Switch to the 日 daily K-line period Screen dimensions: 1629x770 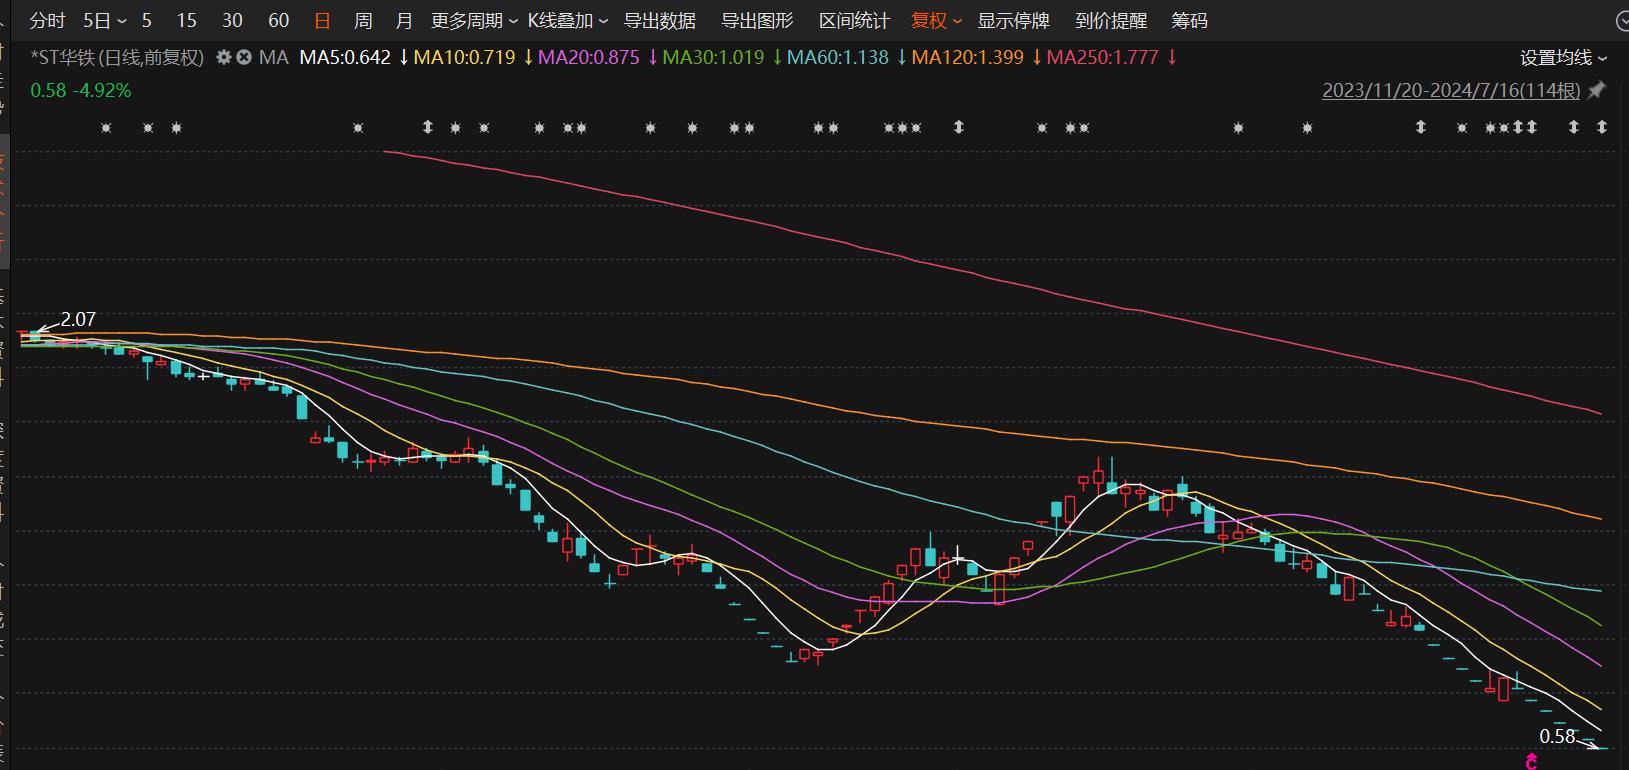click(322, 20)
